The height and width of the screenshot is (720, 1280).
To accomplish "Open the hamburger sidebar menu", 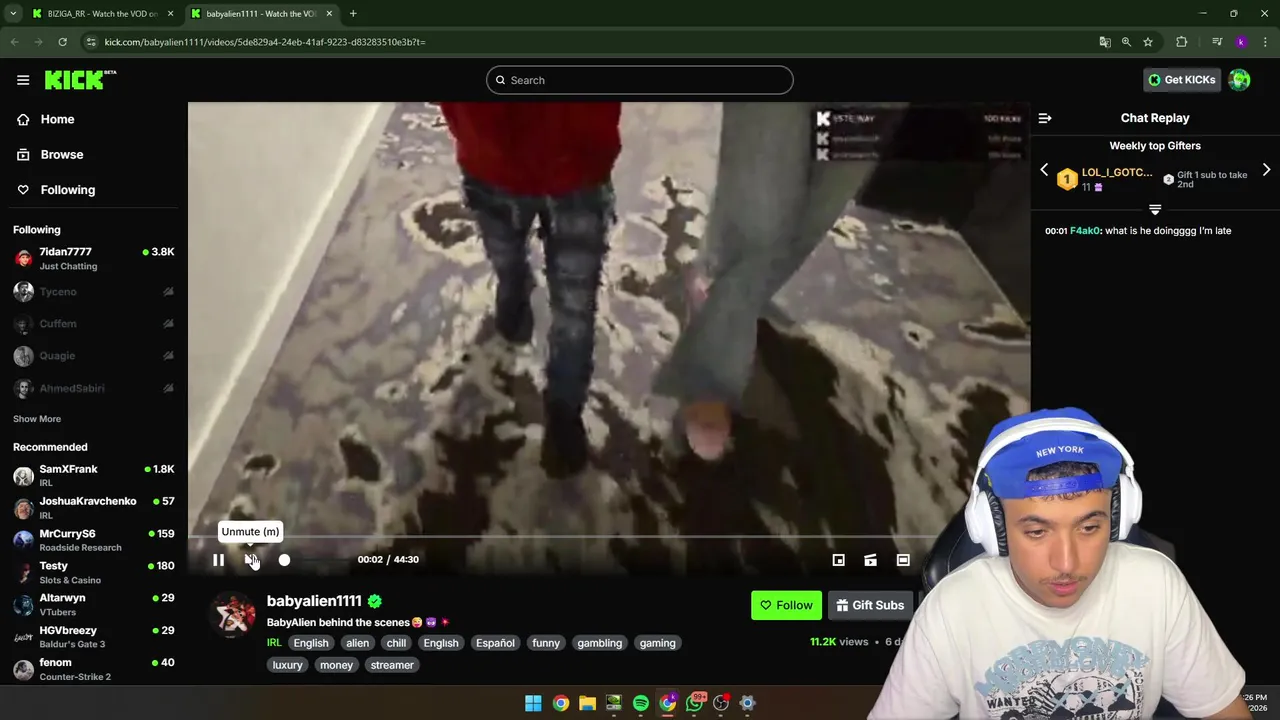I will click(23, 80).
